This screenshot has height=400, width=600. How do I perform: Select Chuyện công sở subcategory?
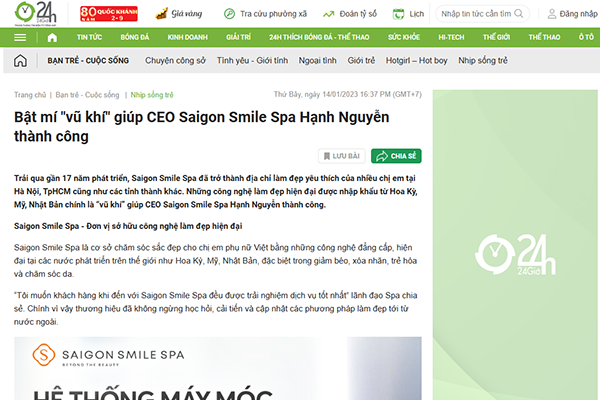click(x=175, y=60)
